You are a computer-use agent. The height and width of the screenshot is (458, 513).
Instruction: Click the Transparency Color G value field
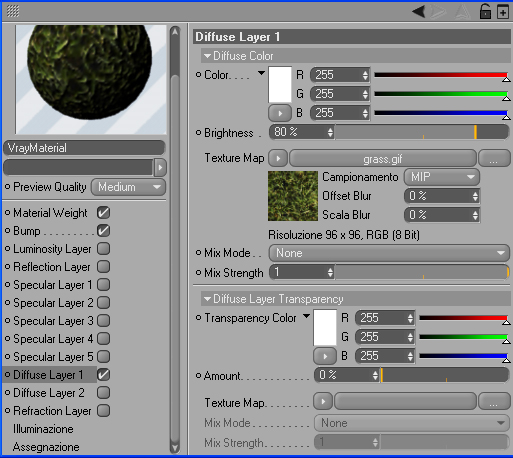tap(385, 337)
